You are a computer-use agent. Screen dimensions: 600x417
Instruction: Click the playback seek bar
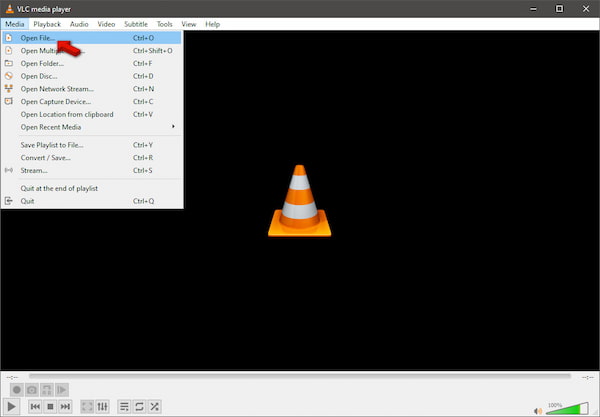pyautogui.click(x=300, y=376)
